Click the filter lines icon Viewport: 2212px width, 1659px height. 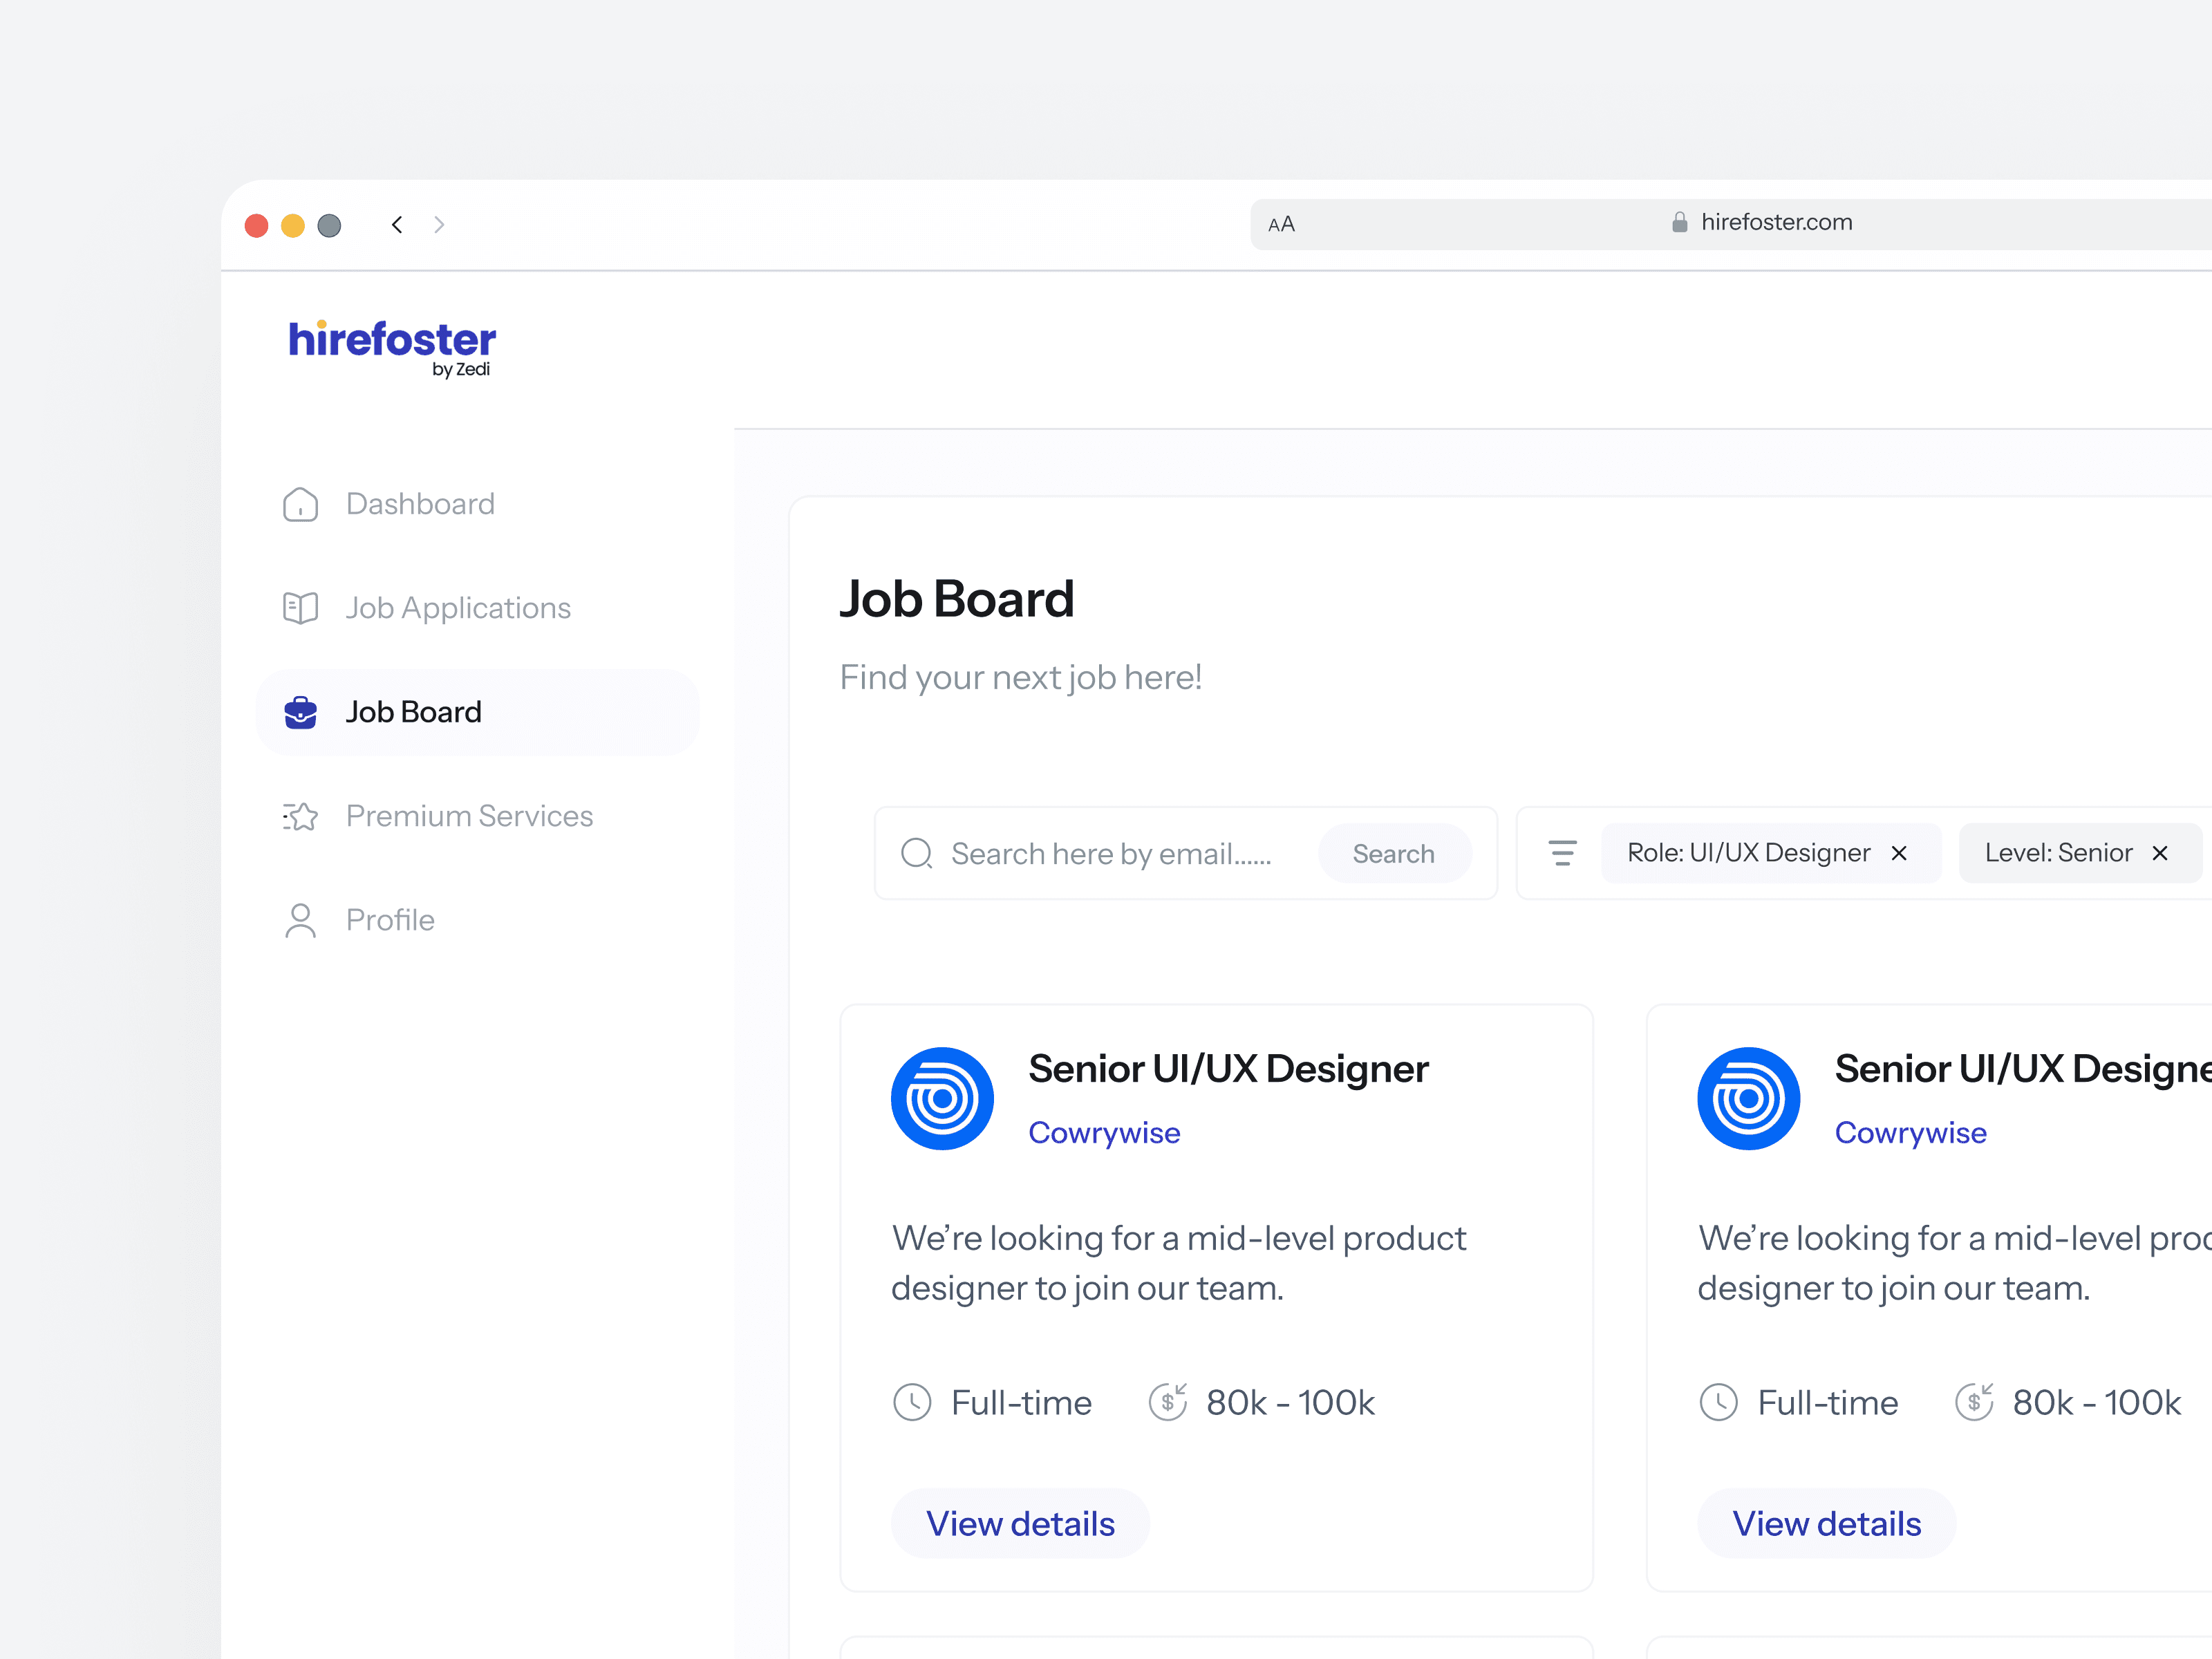coord(1562,853)
